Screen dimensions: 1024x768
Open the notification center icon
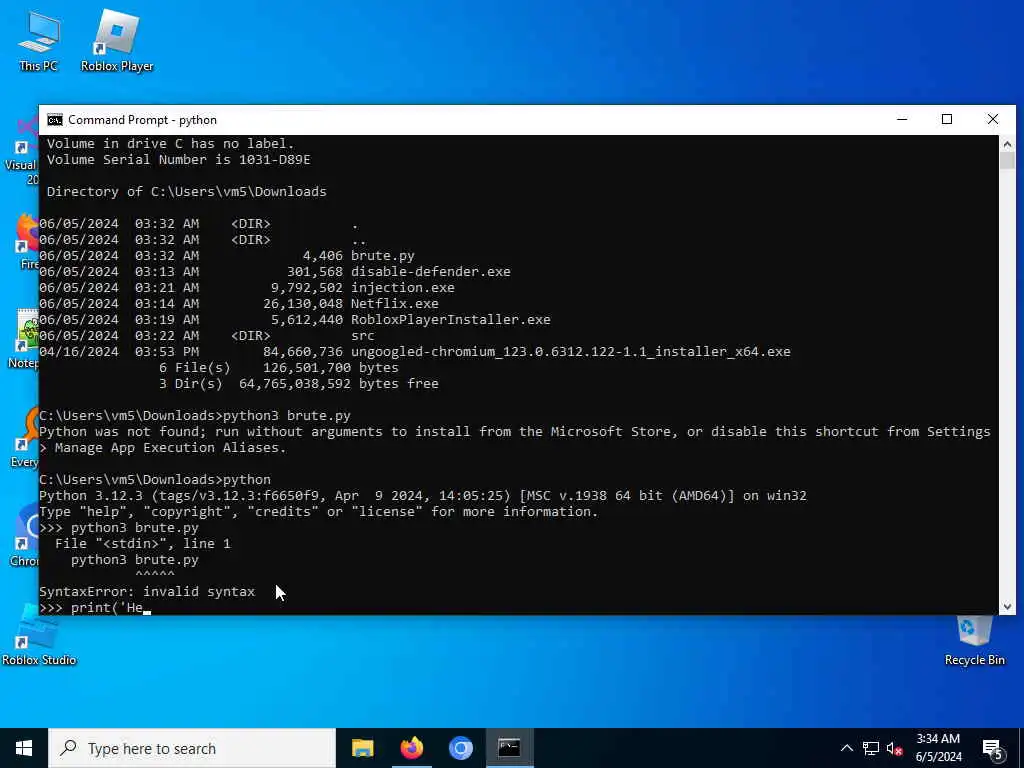[992, 748]
